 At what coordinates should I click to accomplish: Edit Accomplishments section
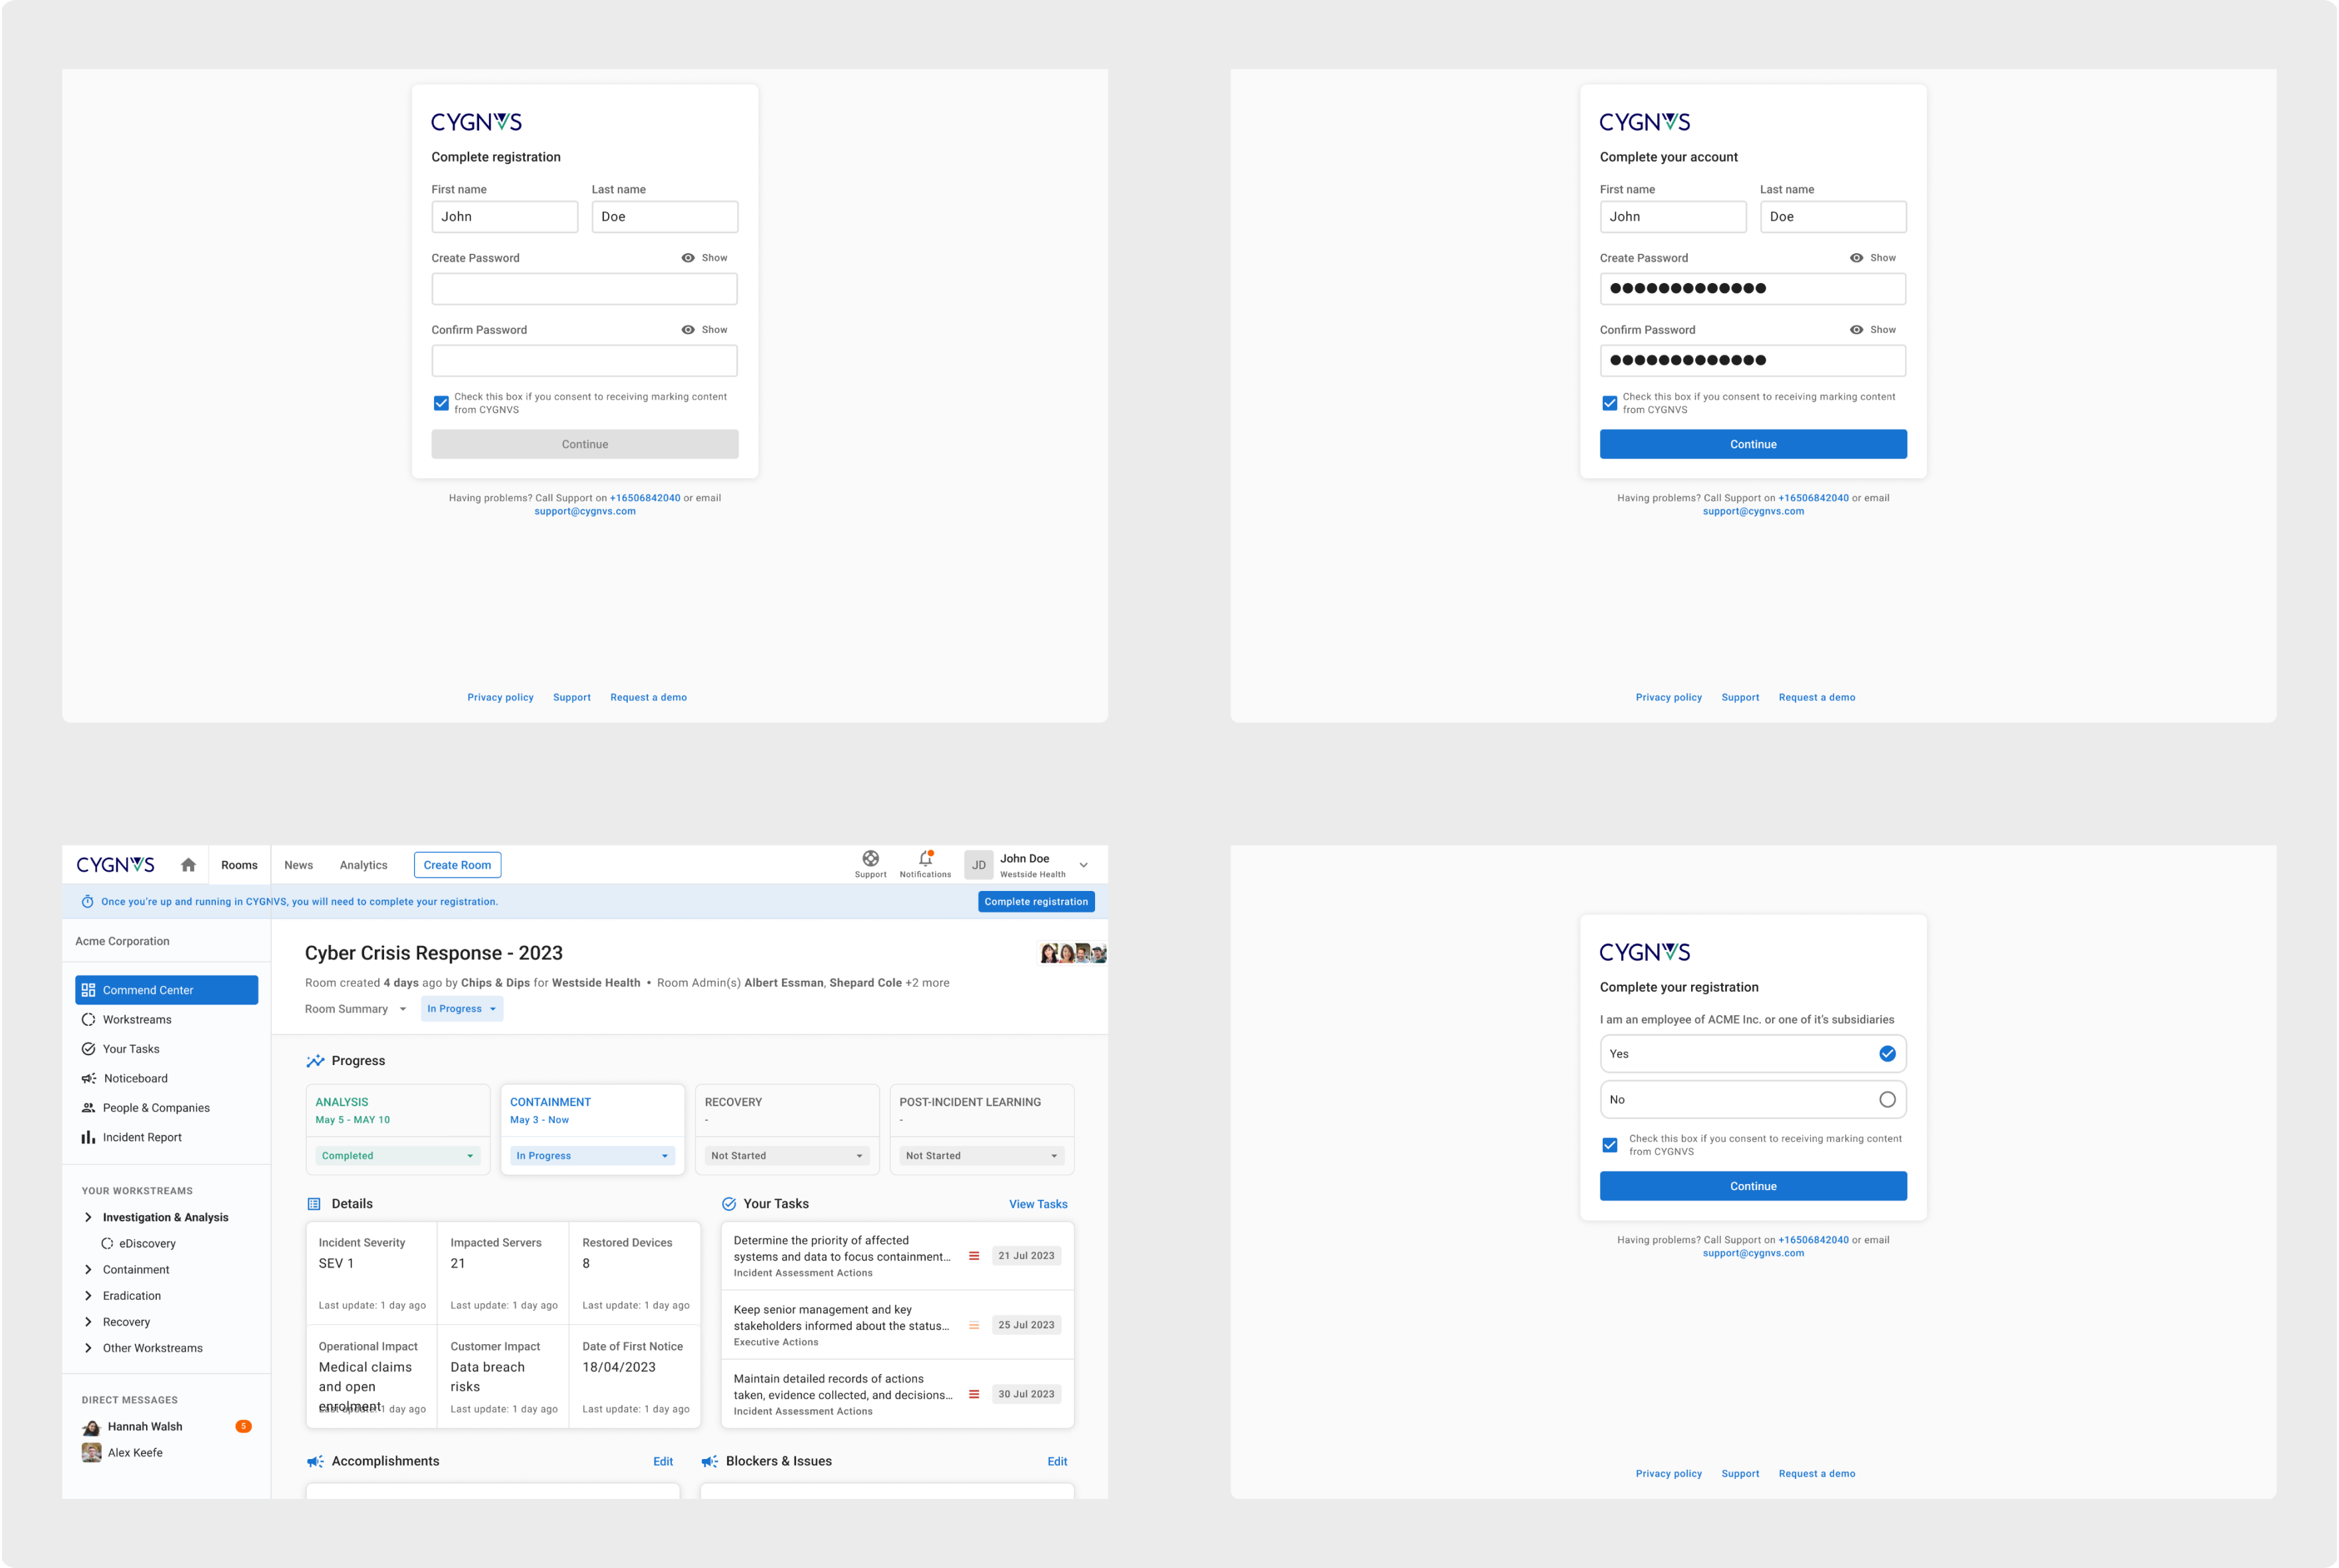662,1462
